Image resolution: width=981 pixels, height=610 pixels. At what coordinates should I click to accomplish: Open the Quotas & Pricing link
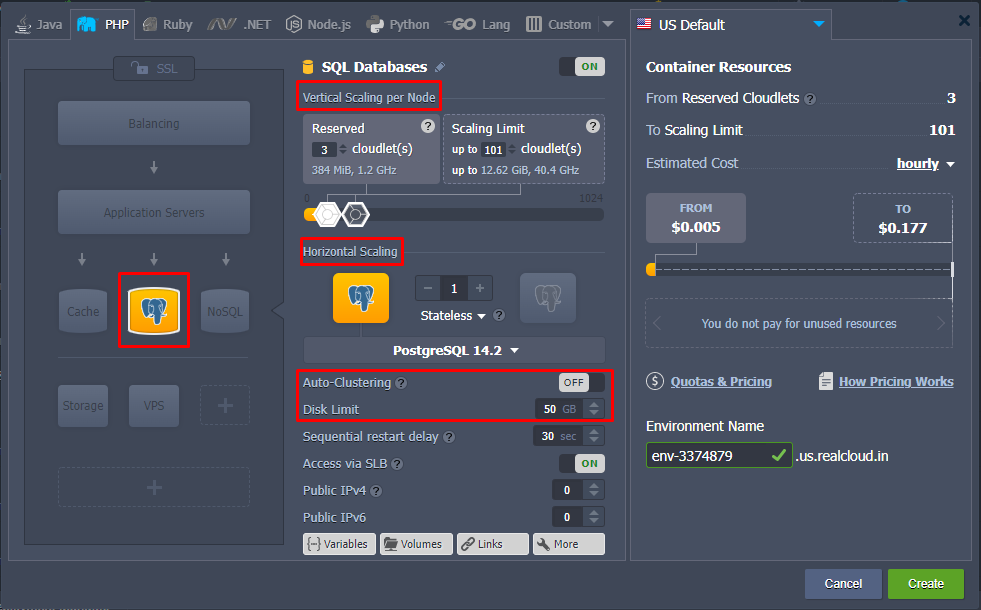(x=718, y=381)
